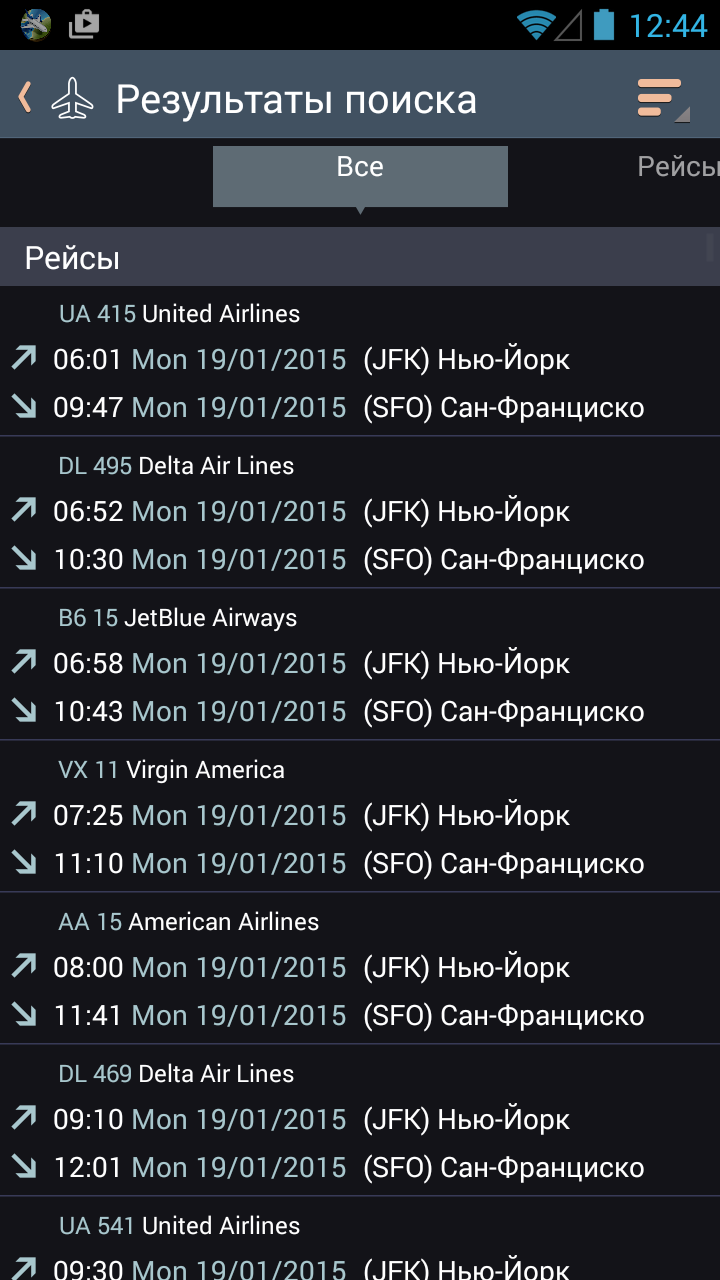The height and width of the screenshot is (1280, 720).
Task: Tap the airplane icon in title bar
Action: pyautogui.click(x=71, y=99)
